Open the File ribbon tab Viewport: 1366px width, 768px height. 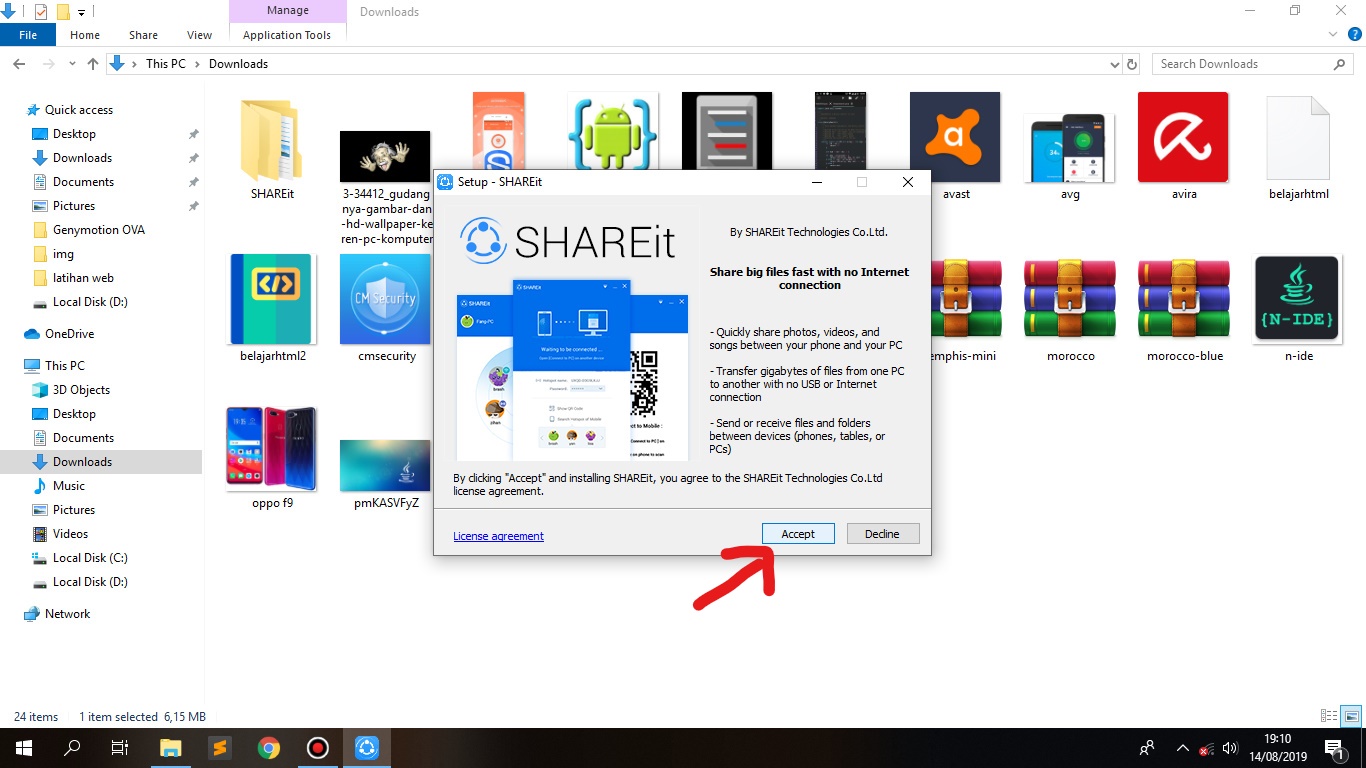[x=28, y=35]
